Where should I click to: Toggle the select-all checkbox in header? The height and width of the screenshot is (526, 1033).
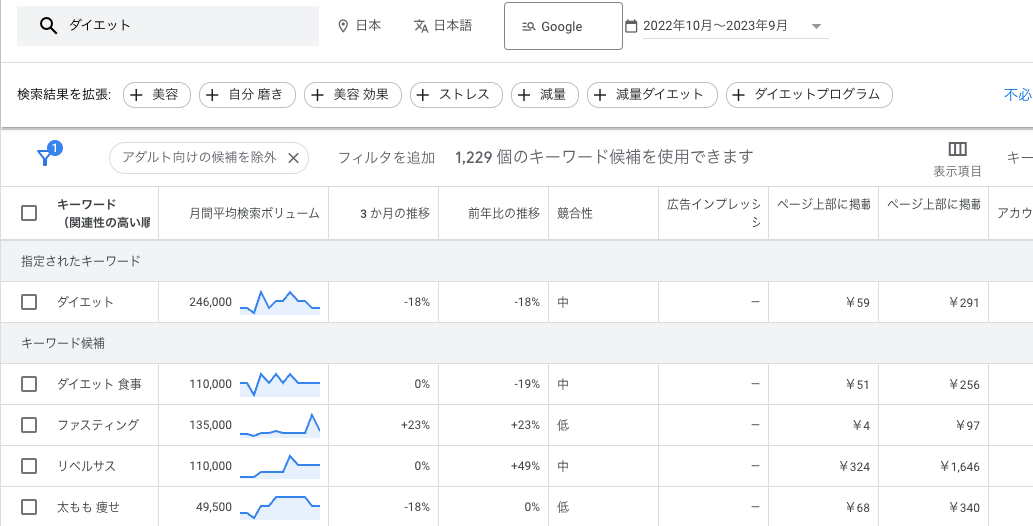(x=29, y=213)
